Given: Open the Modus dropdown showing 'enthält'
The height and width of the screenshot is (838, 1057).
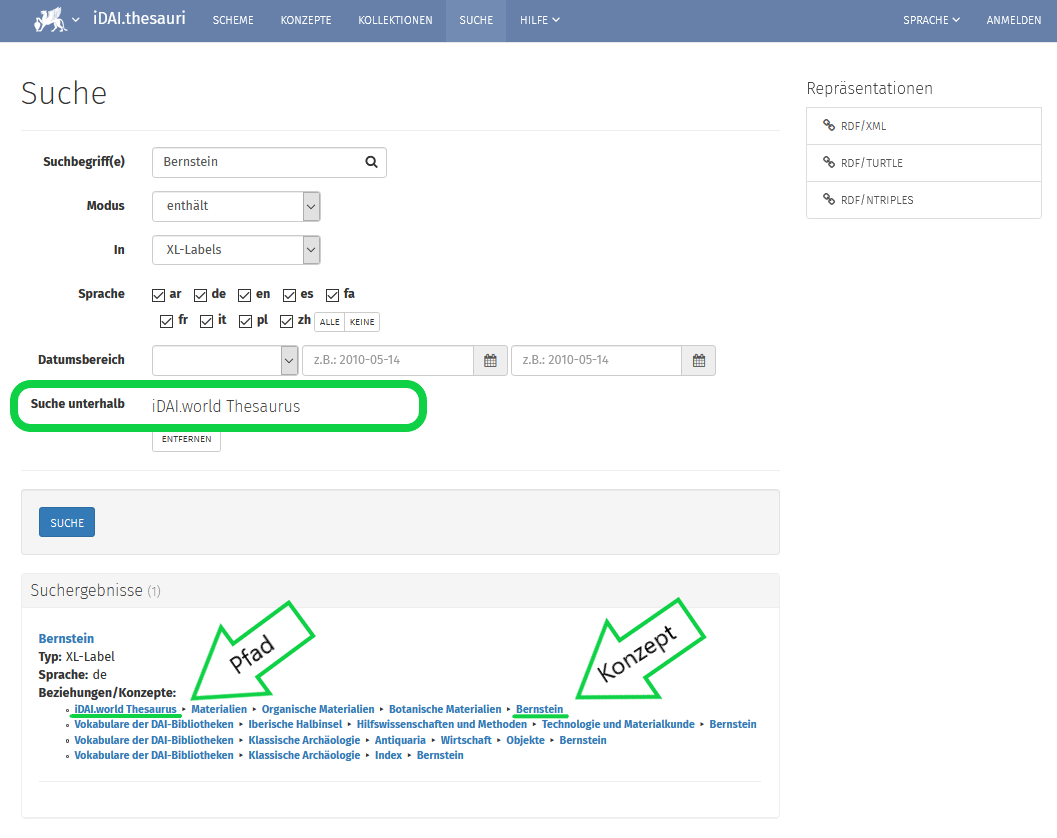Looking at the screenshot, I should coord(236,206).
